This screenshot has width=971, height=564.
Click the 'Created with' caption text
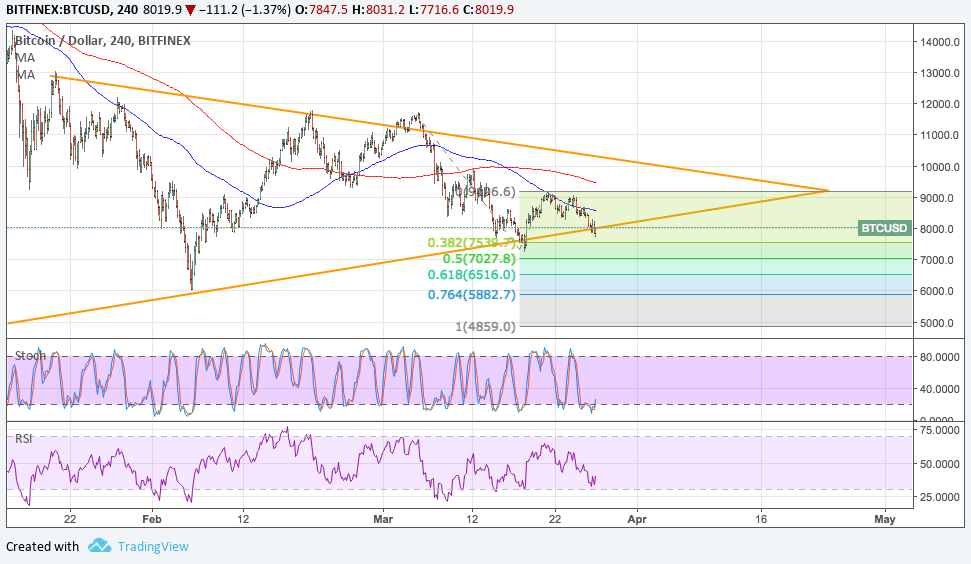43,547
